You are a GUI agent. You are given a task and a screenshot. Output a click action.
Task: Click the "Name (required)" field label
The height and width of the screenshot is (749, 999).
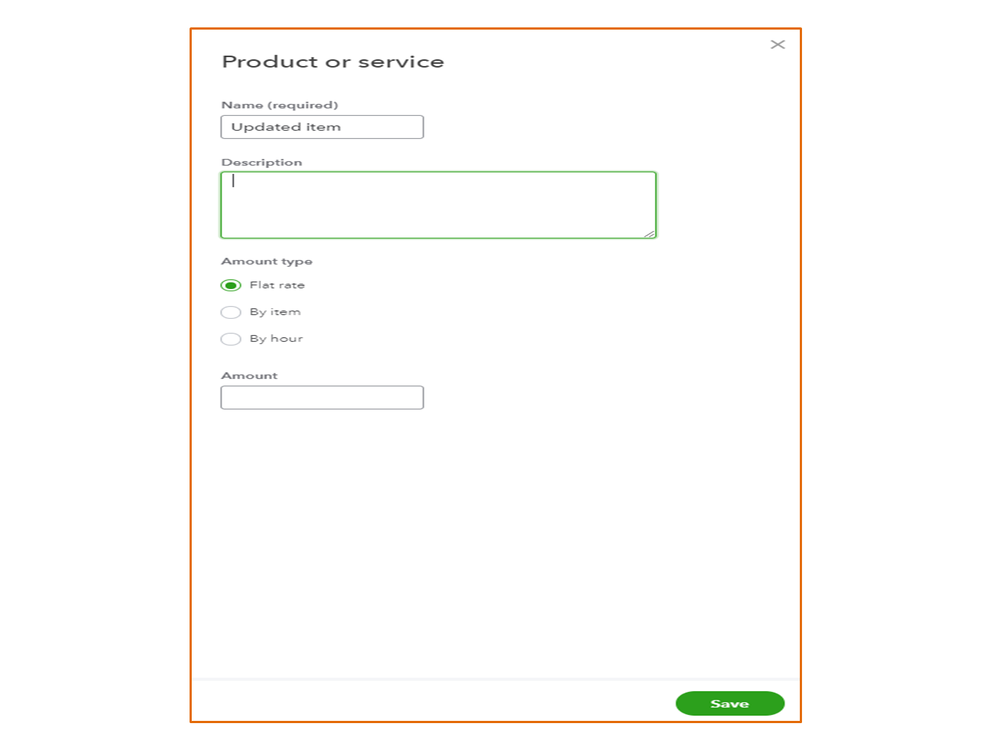tap(279, 105)
